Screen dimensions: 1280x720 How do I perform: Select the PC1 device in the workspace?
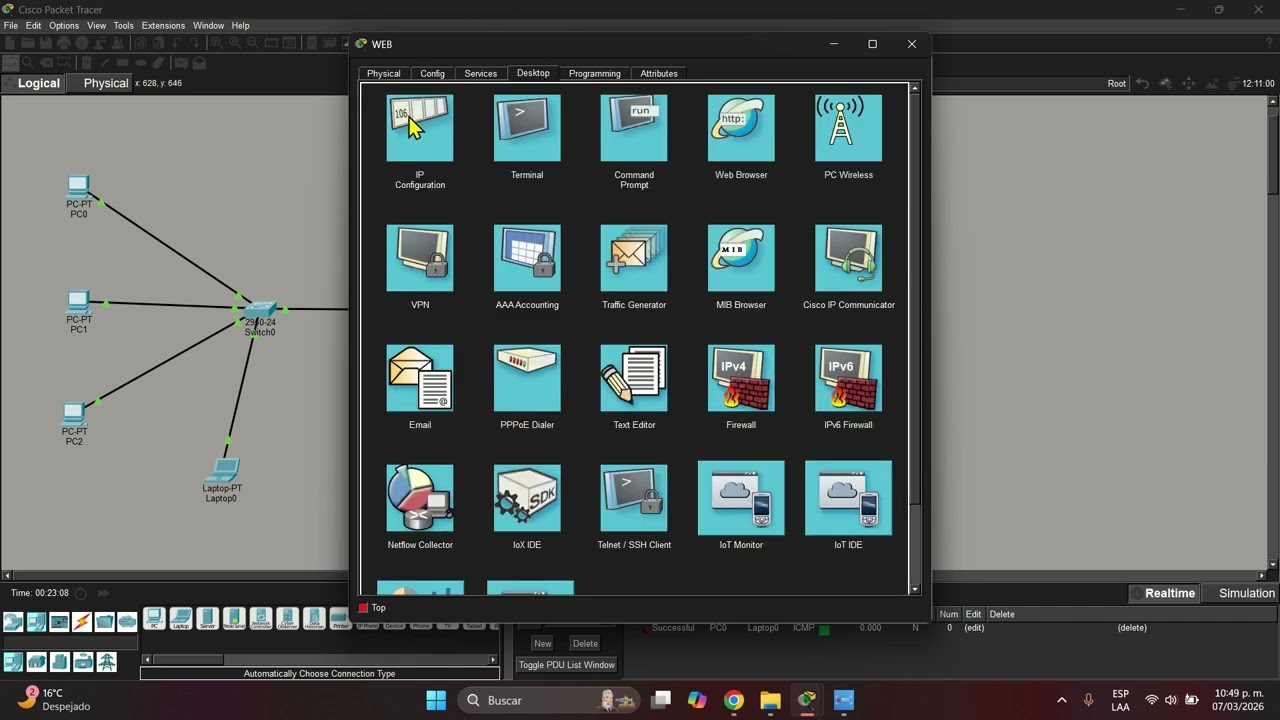click(x=79, y=303)
